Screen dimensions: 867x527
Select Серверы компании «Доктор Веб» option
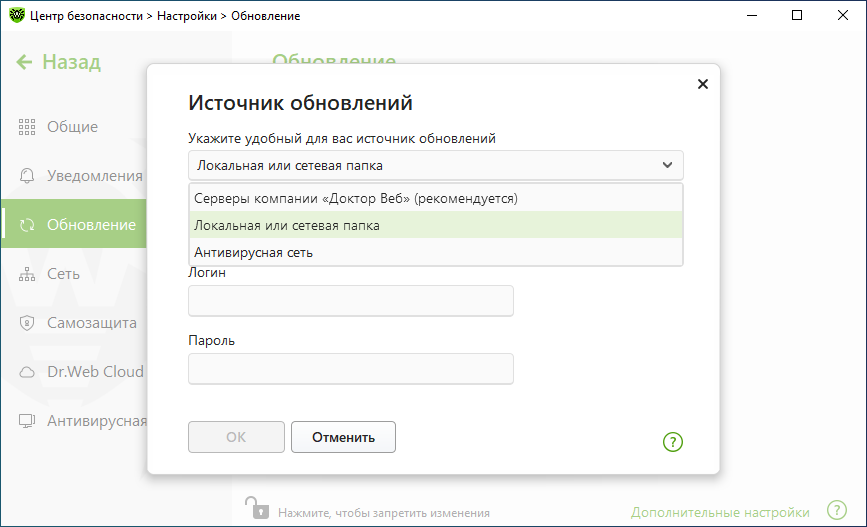point(436,198)
